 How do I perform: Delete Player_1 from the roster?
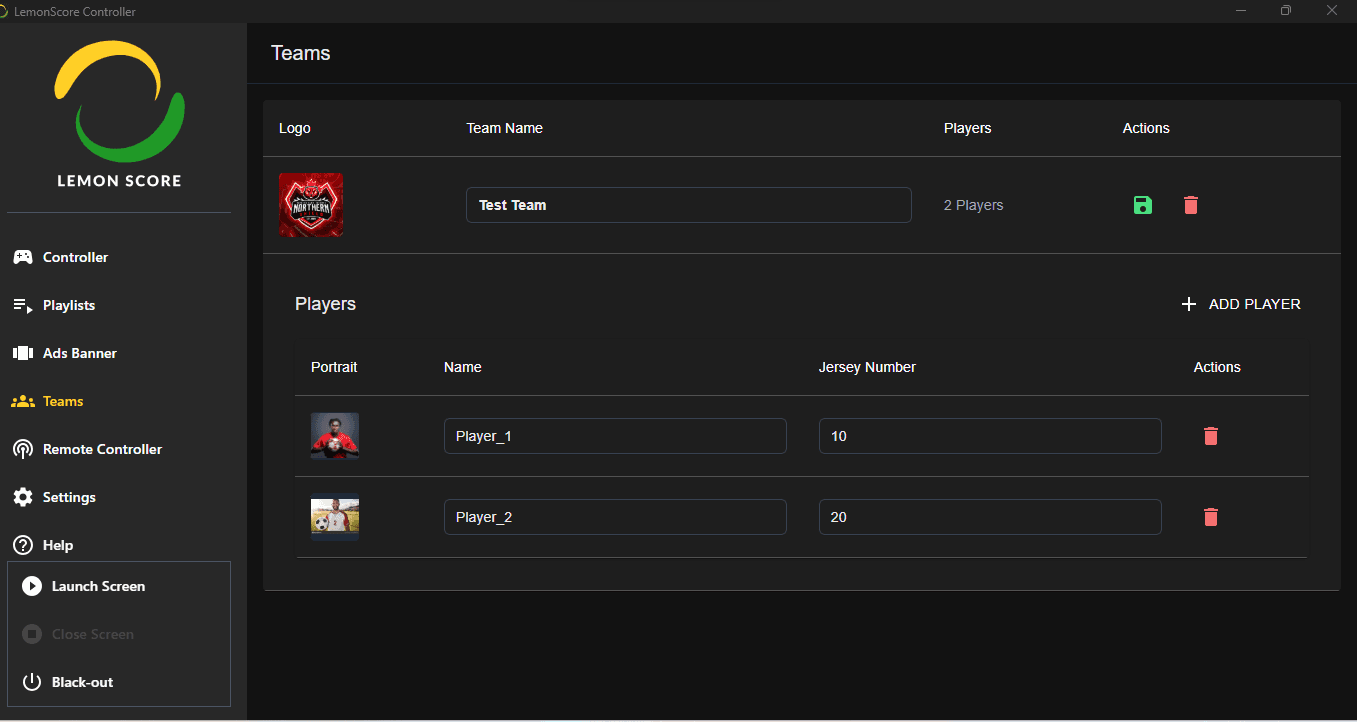coord(1210,436)
